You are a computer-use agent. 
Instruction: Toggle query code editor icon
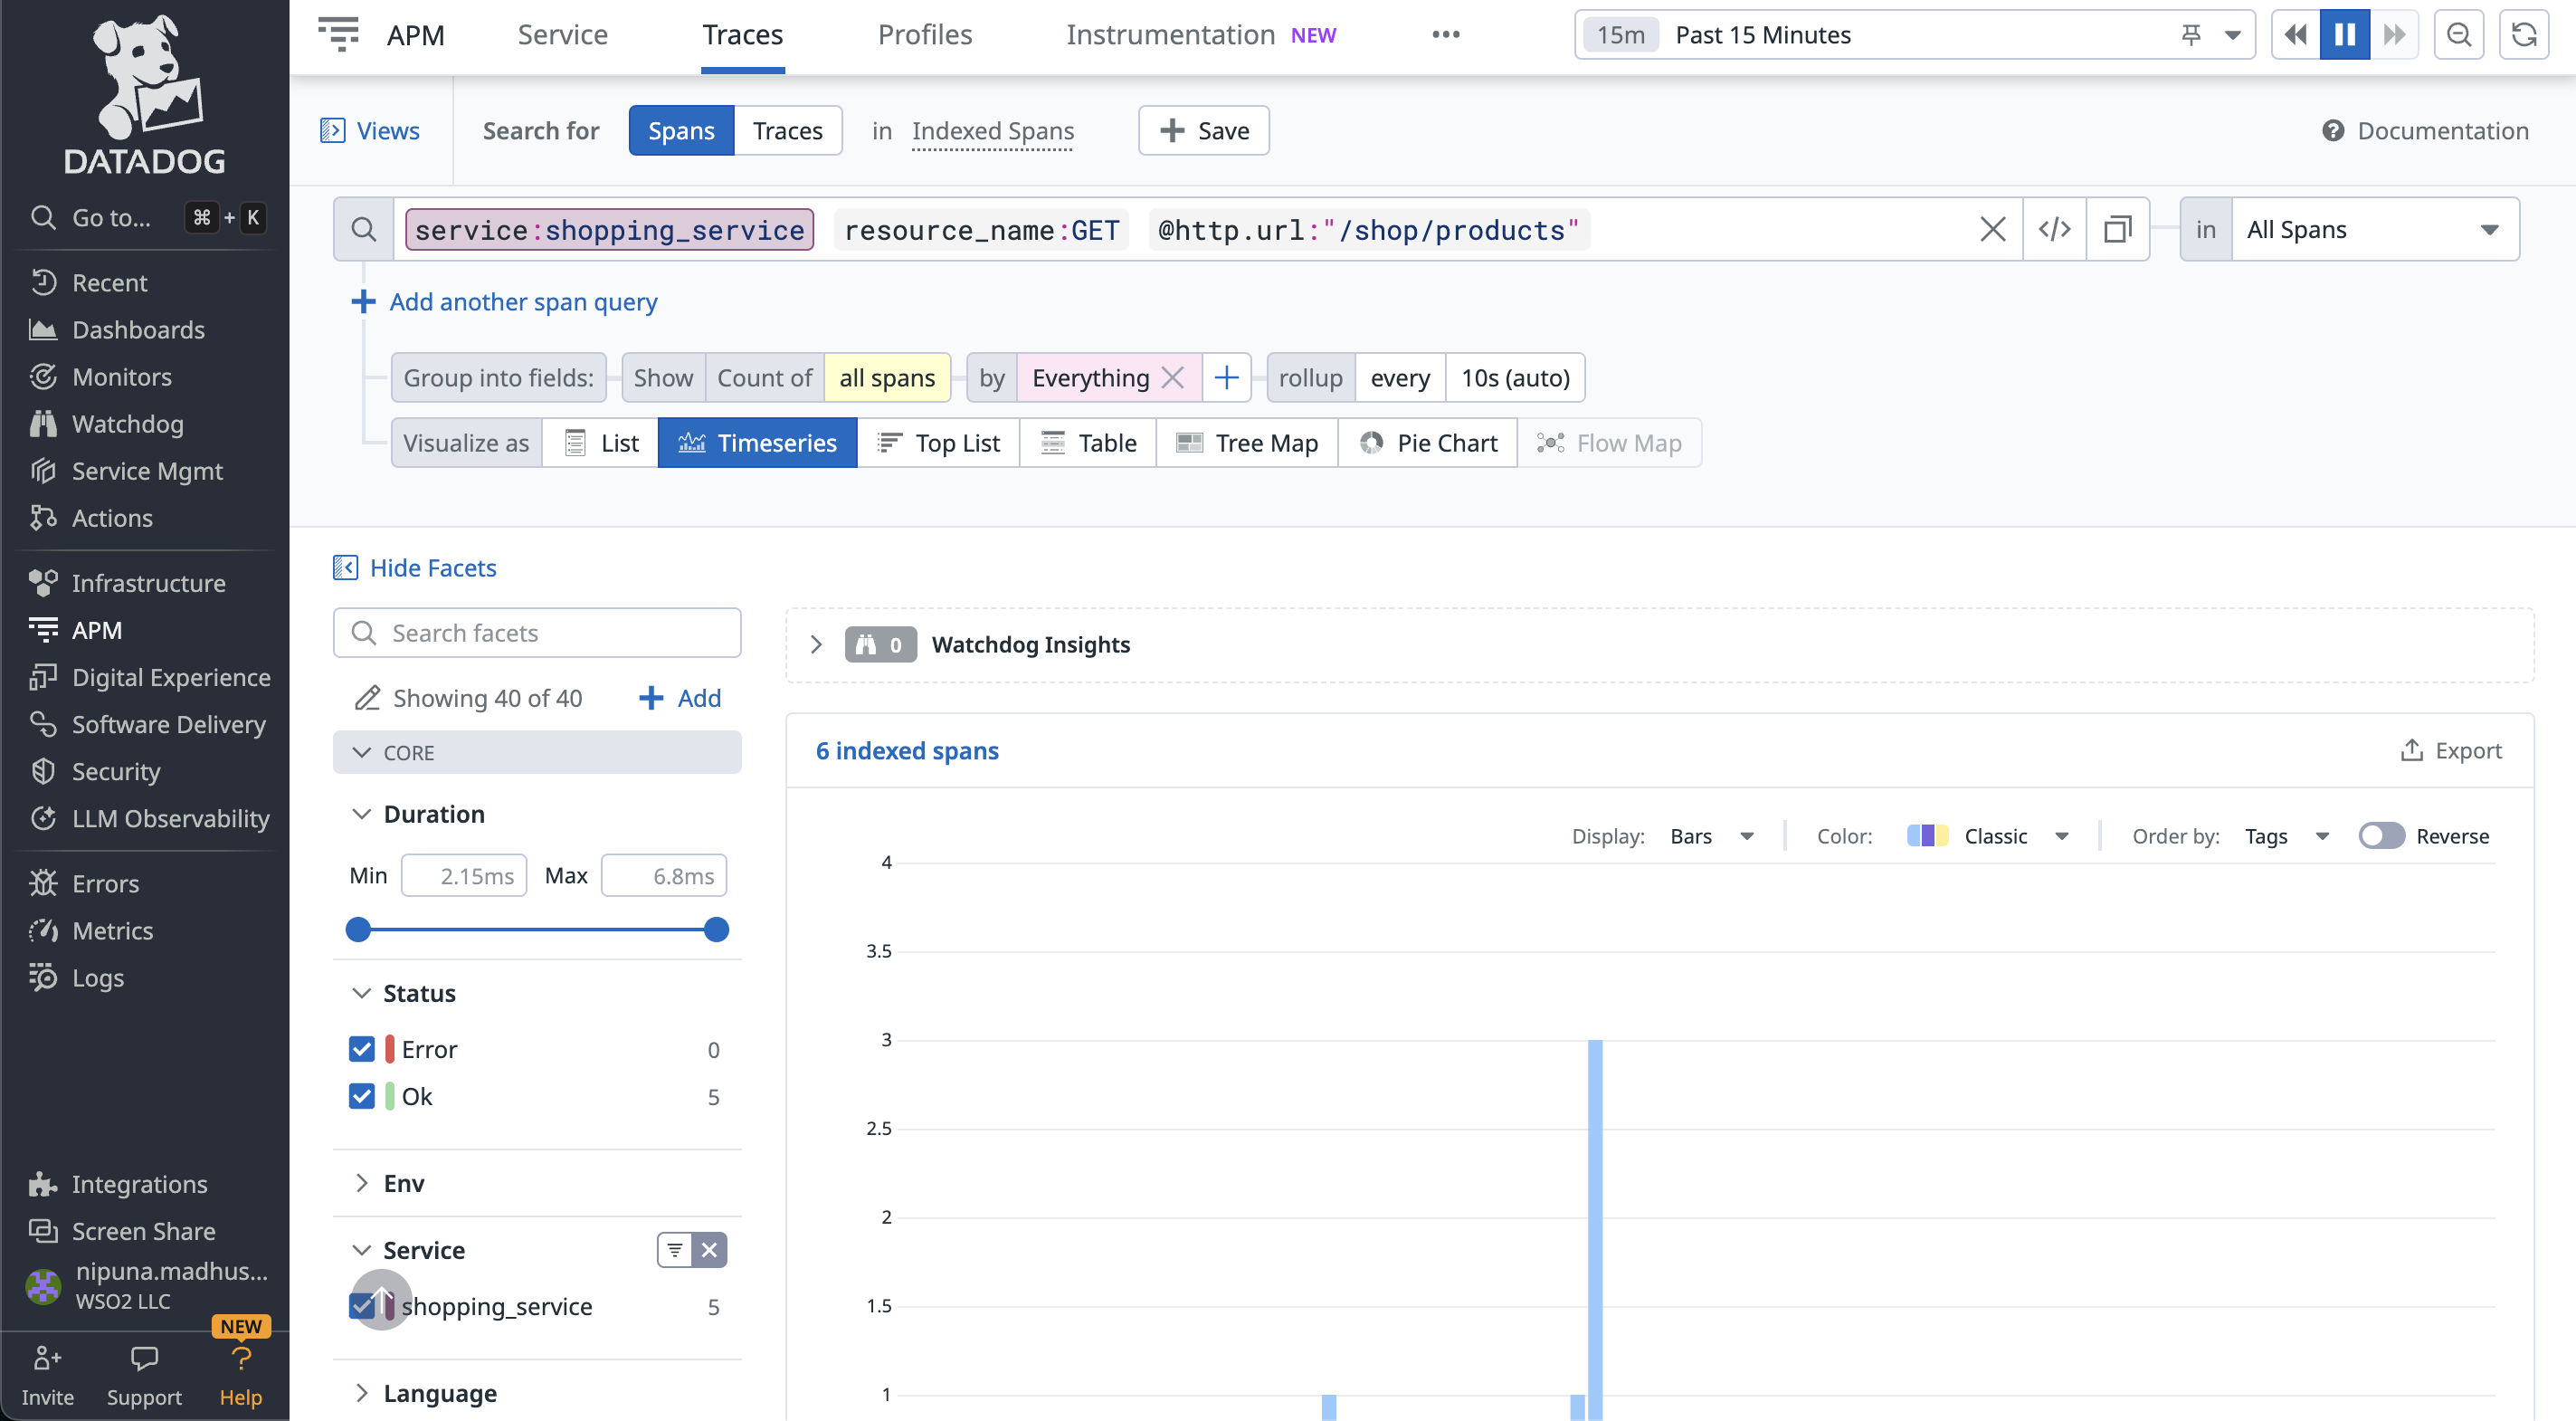(2054, 230)
